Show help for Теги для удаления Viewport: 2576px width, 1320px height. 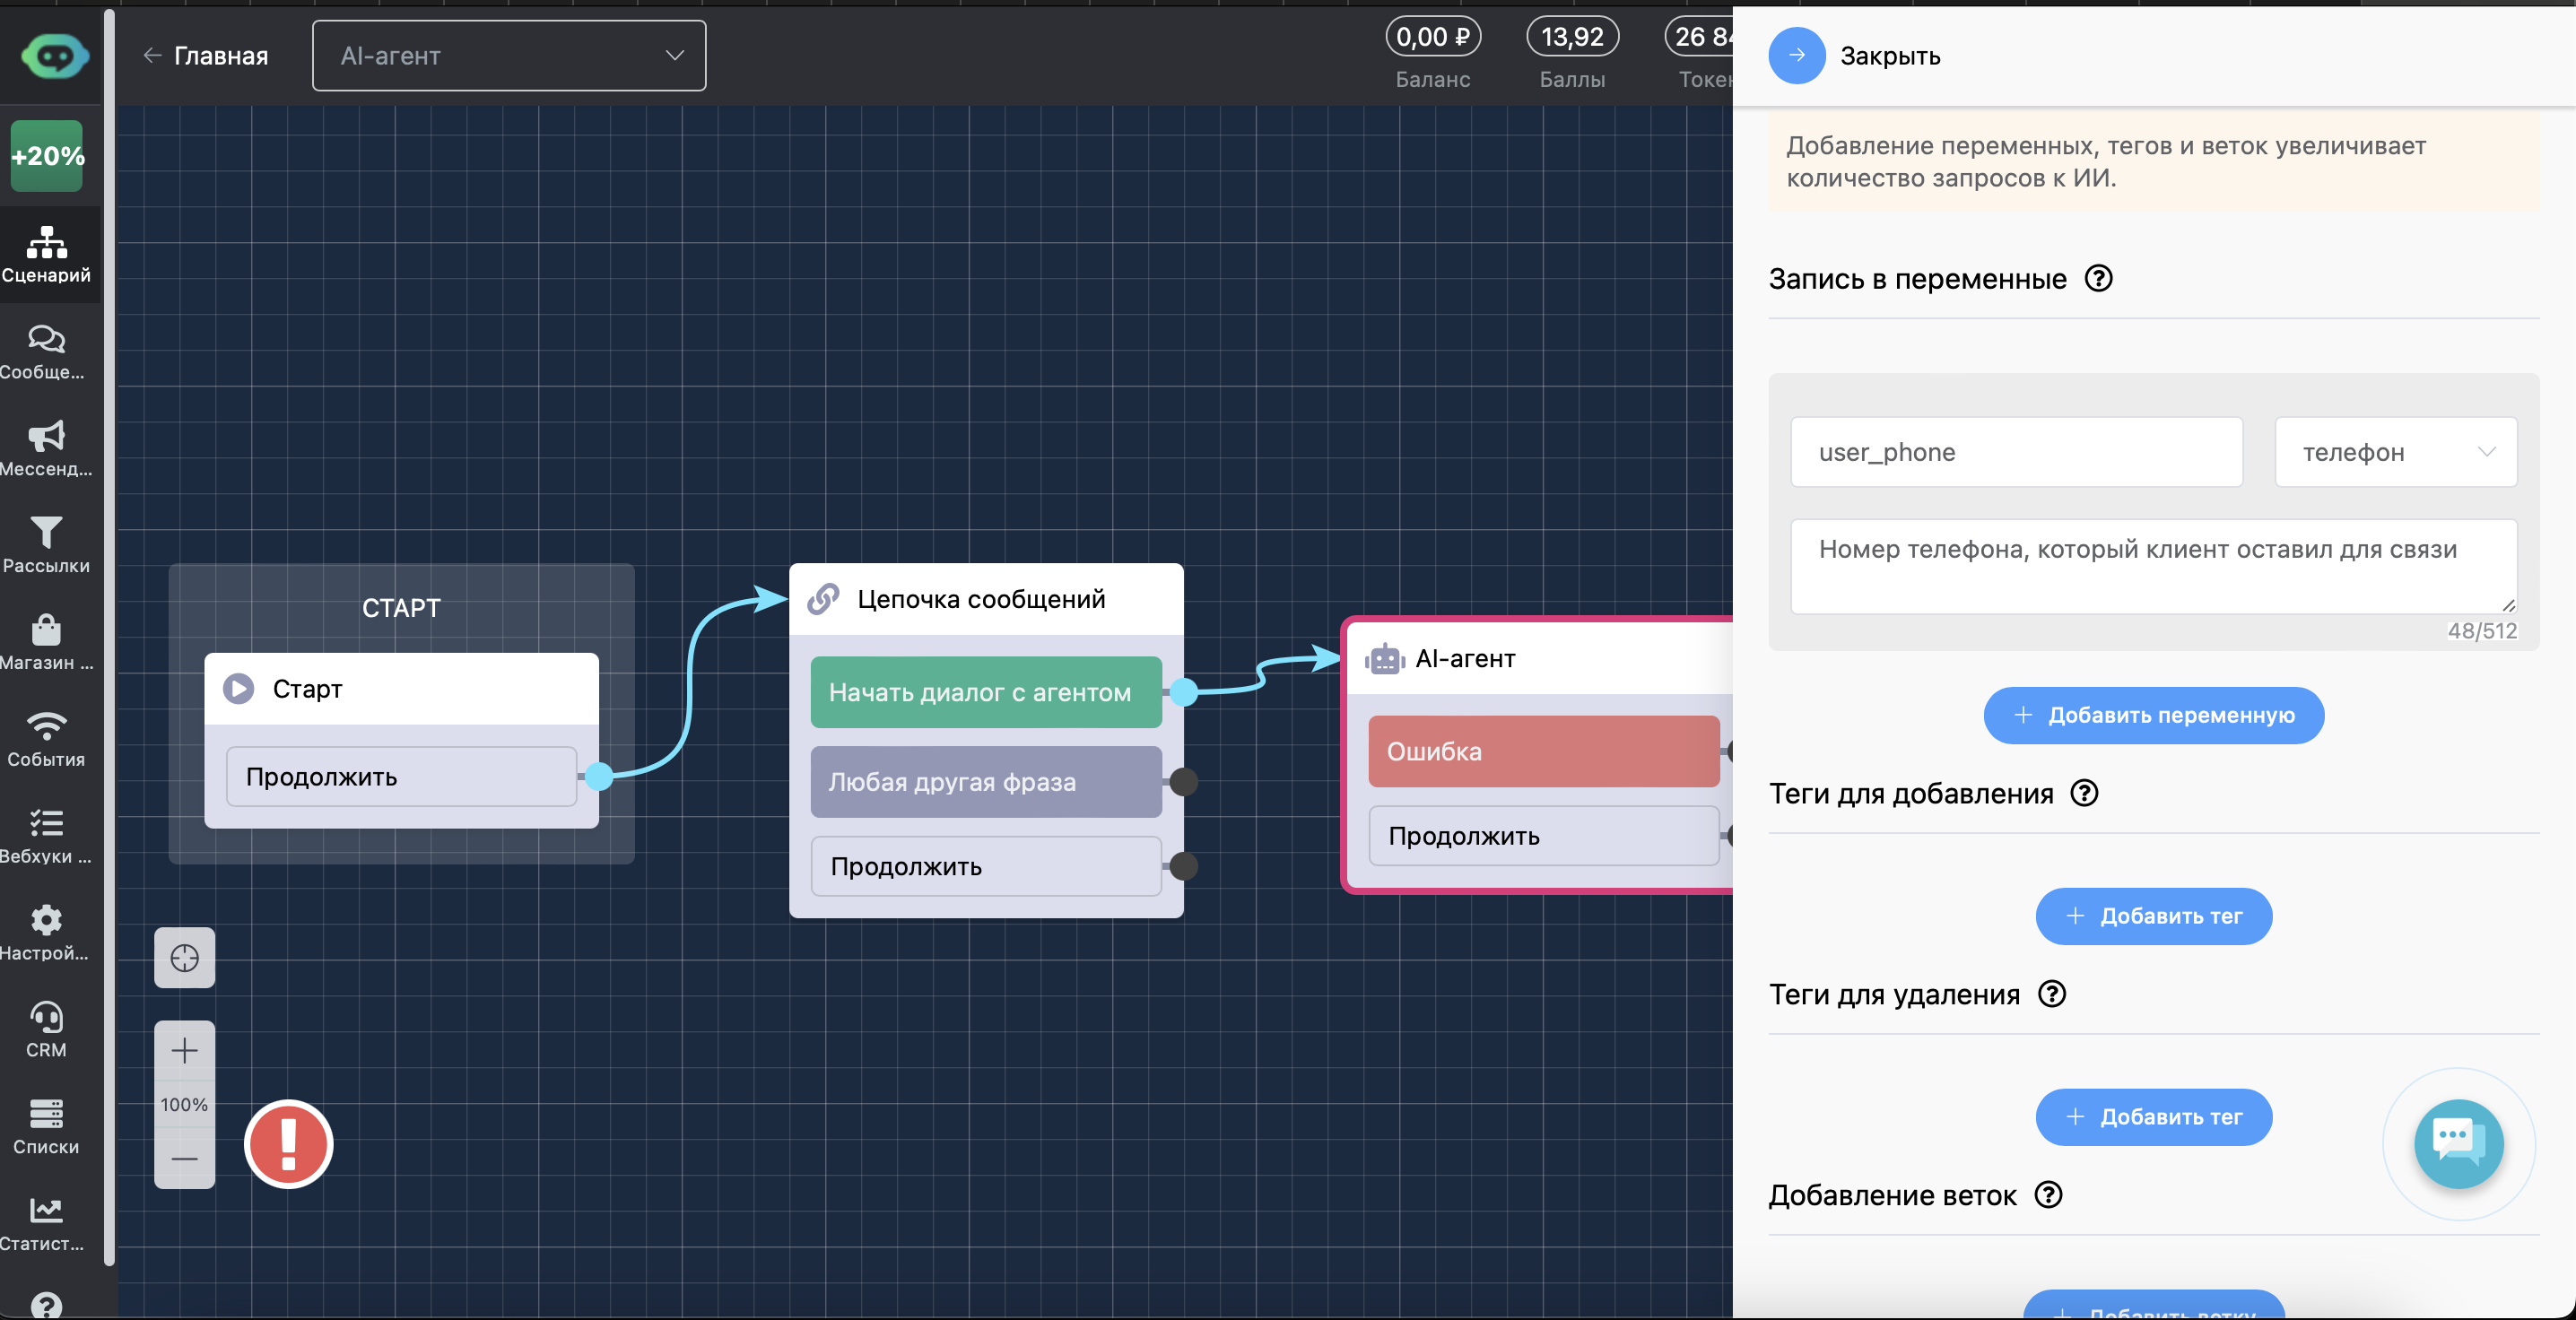click(x=2052, y=994)
